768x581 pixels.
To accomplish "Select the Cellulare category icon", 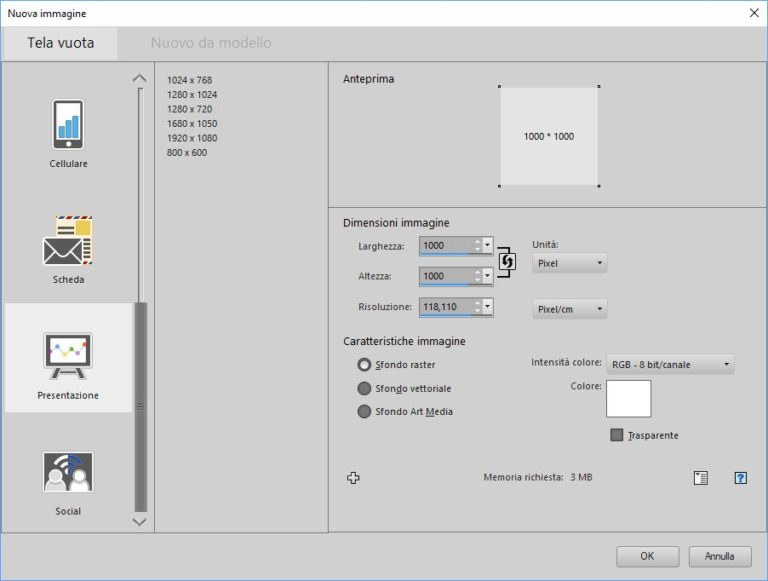I will 68,125.
